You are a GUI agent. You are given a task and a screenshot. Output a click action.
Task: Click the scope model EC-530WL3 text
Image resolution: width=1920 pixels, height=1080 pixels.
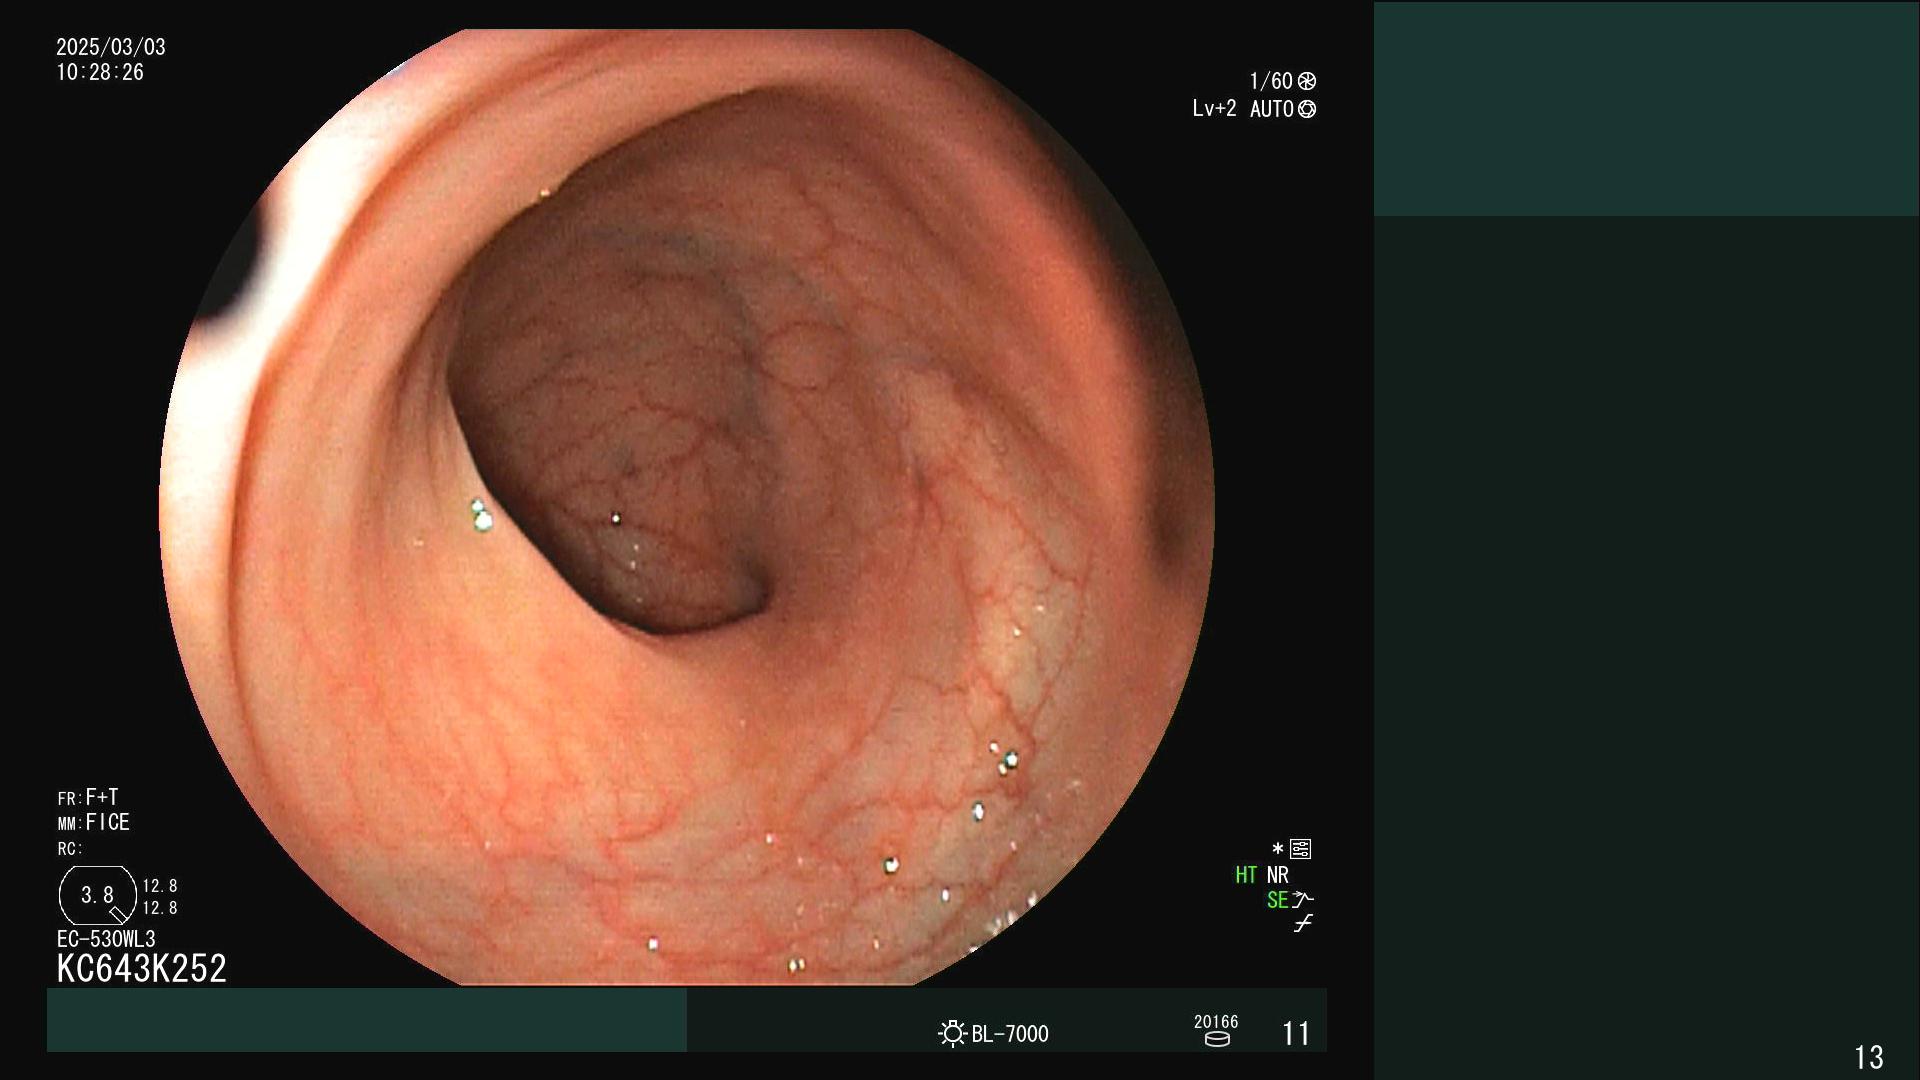pyautogui.click(x=106, y=939)
